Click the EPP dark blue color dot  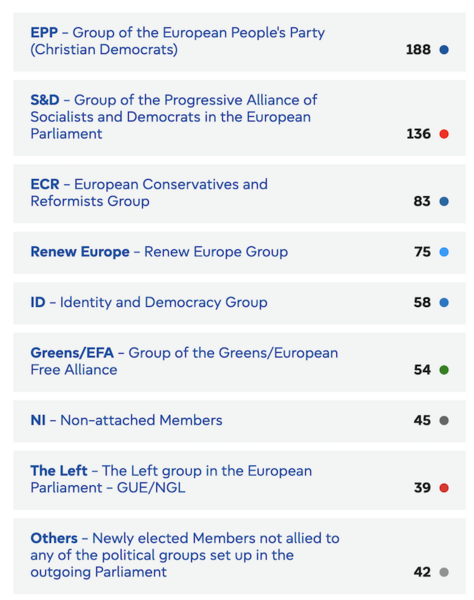click(444, 50)
